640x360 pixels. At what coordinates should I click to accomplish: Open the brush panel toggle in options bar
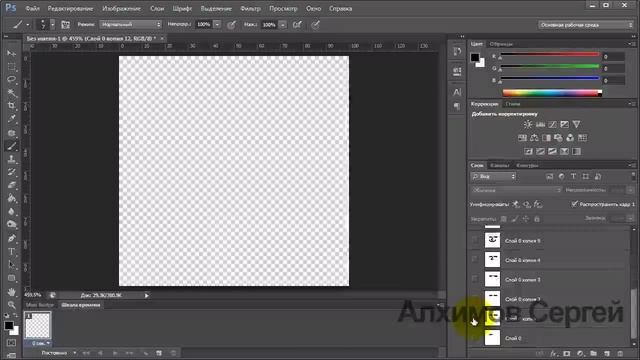click(65, 25)
